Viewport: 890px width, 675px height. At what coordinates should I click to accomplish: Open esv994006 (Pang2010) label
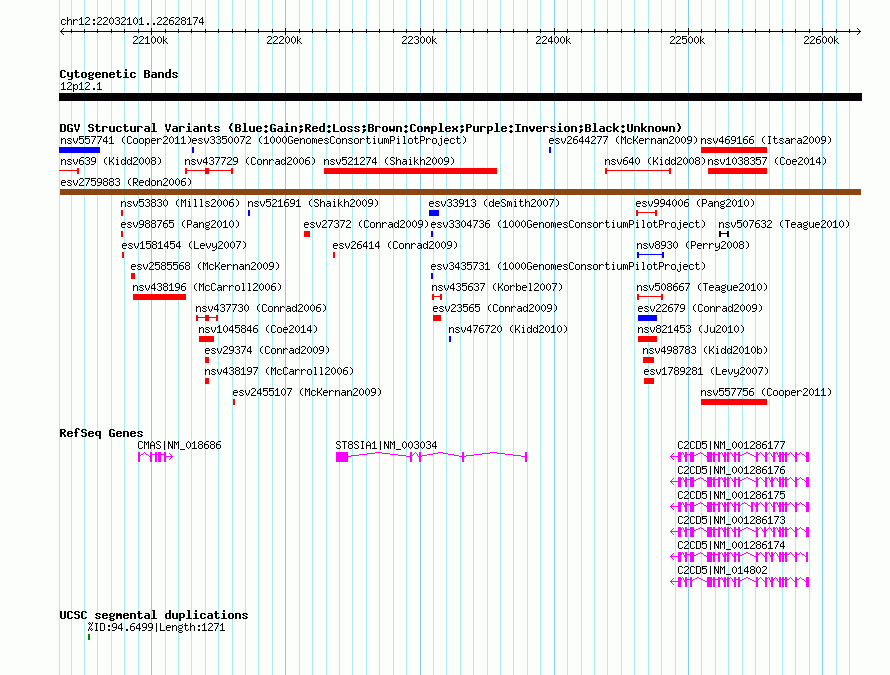point(695,203)
